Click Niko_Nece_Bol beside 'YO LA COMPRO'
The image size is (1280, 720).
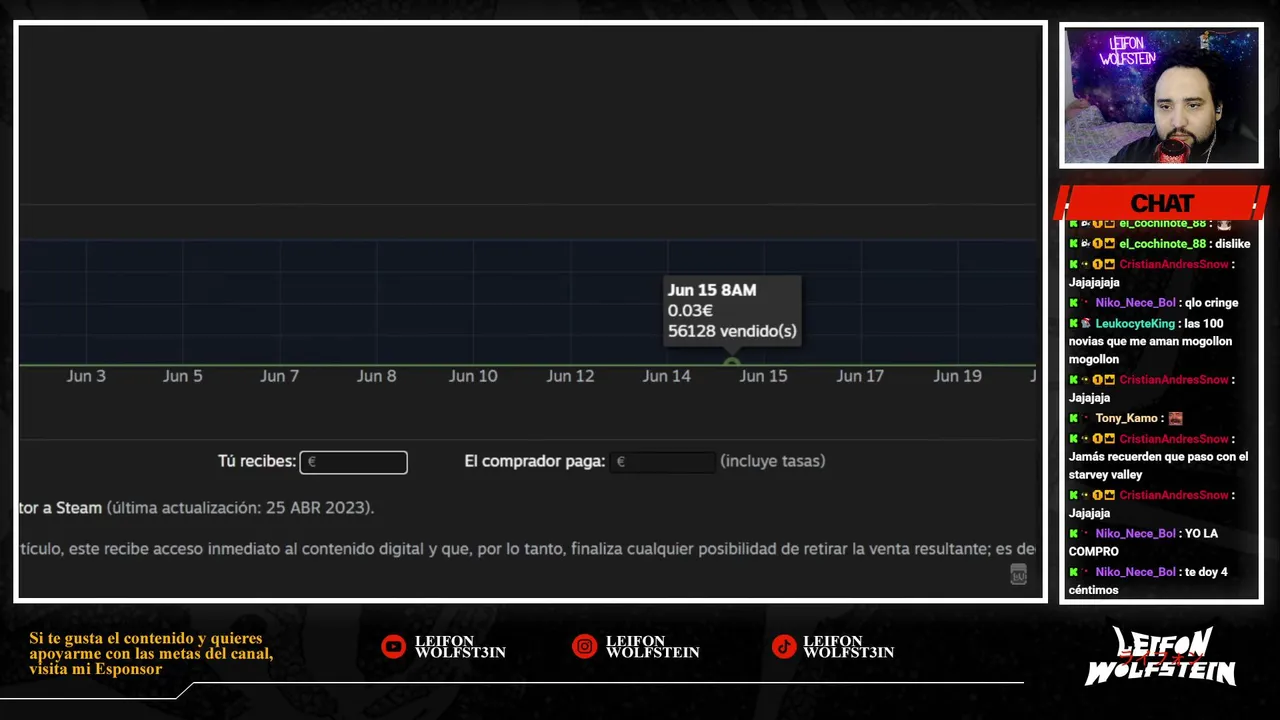1135,533
